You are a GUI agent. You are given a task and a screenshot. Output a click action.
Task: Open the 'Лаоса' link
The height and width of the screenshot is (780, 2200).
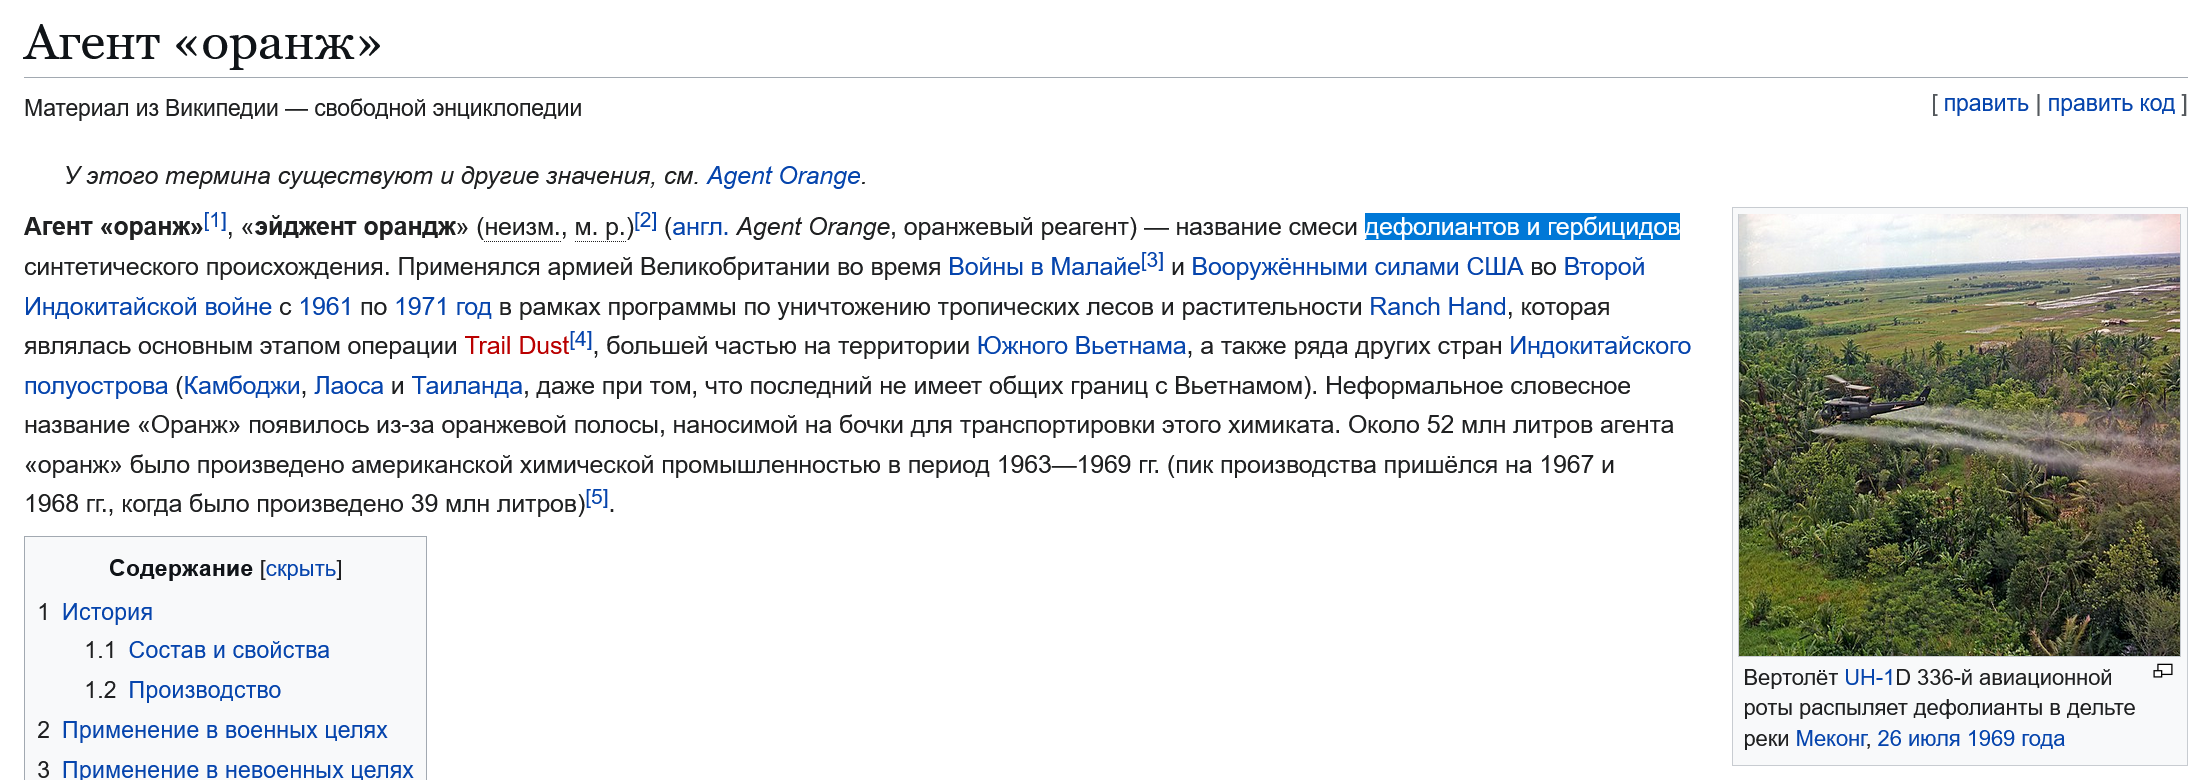[x=348, y=386]
